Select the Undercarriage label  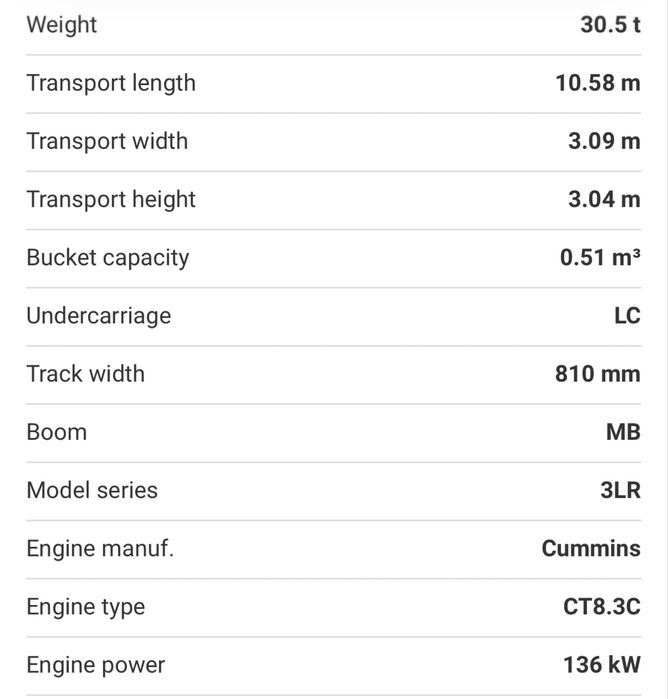[x=99, y=317]
